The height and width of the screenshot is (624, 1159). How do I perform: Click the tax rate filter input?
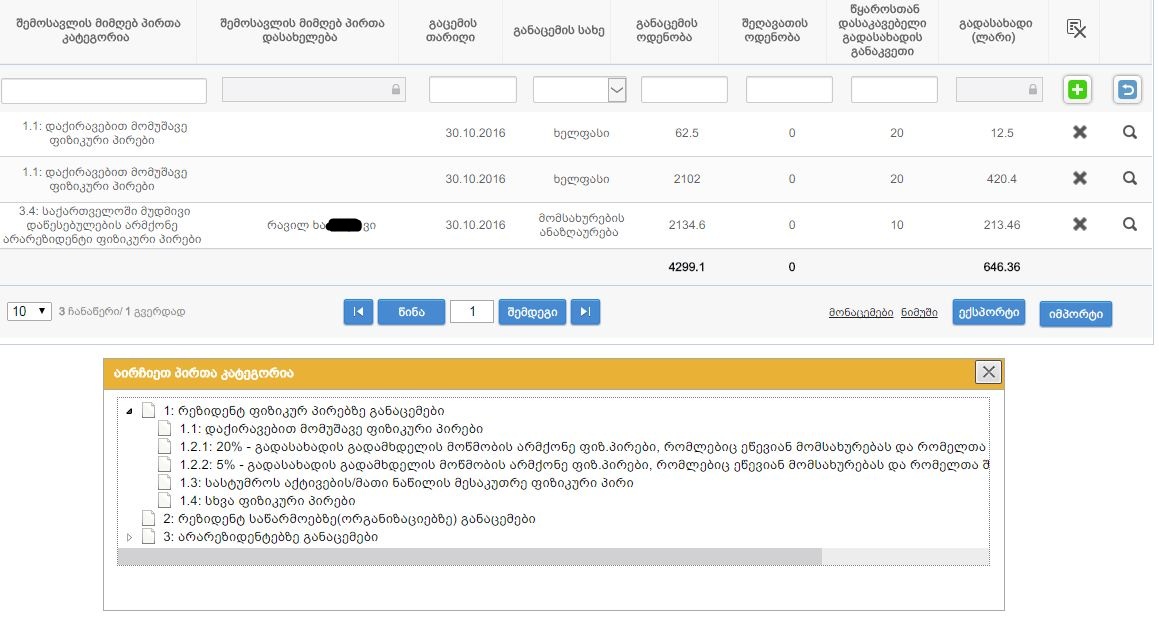[x=894, y=89]
